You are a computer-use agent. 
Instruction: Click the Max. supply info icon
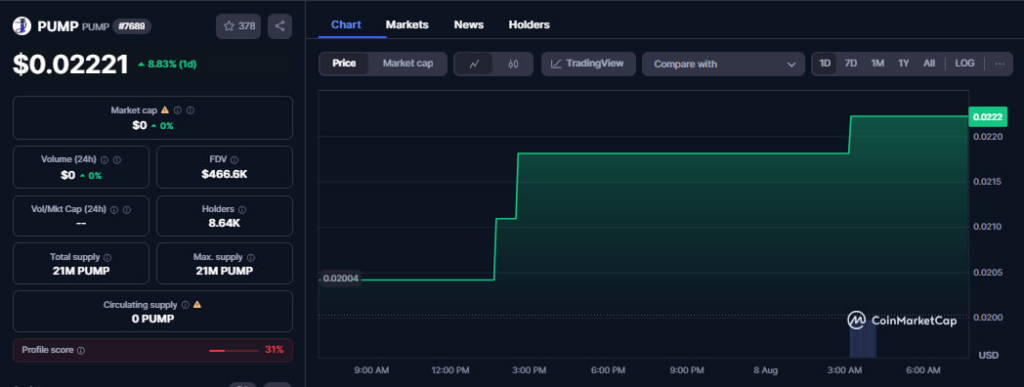pyautogui.click(x=251, y=258)
